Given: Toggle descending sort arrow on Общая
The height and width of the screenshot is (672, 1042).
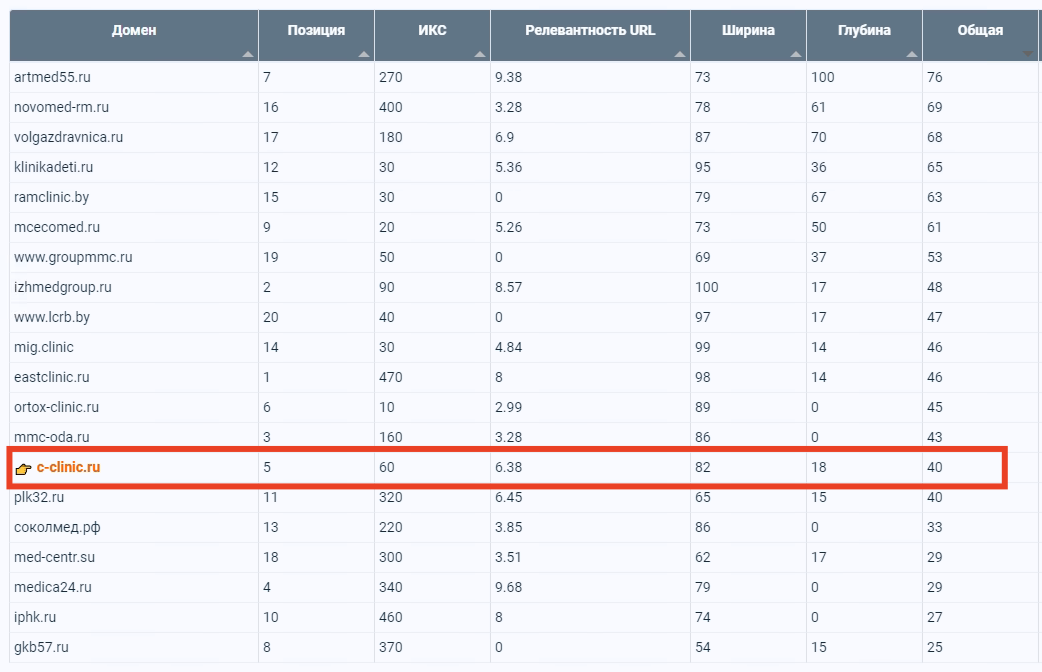Looking at the screenshot, I should click(x=1028, y=54).
